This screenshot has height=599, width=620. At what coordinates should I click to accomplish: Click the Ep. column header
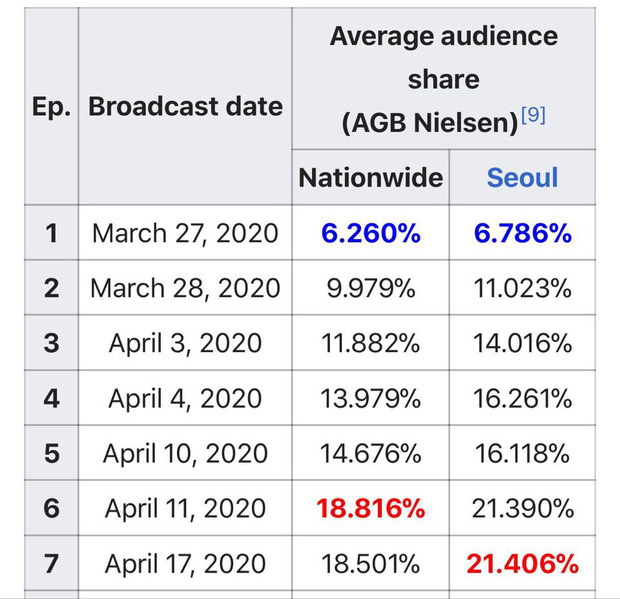51,106
